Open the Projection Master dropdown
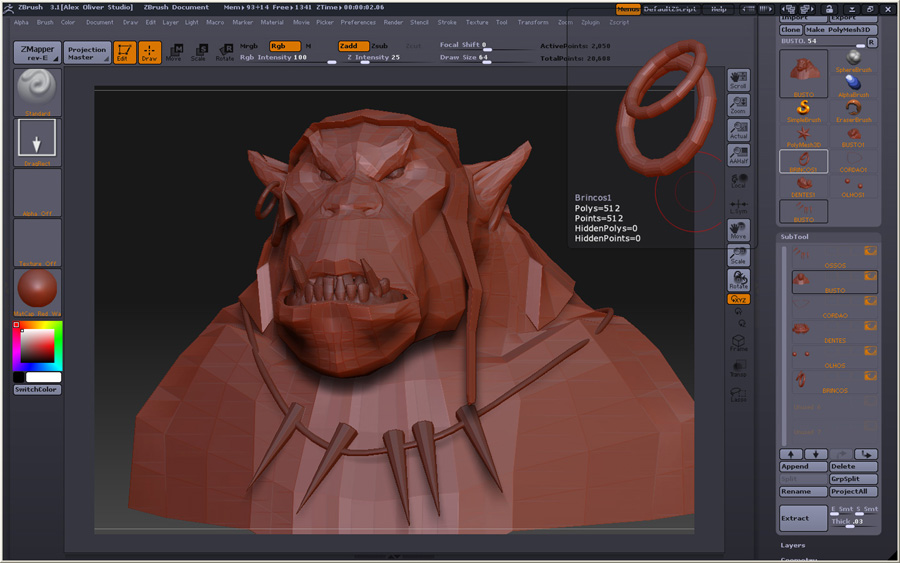Screen dimensions: 900x563 87,52
